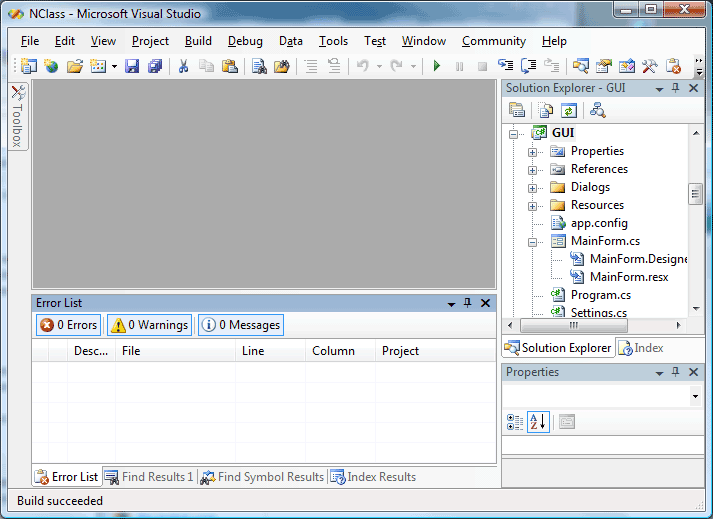Click the Paste clipboard icon

(x=230, y=66)
